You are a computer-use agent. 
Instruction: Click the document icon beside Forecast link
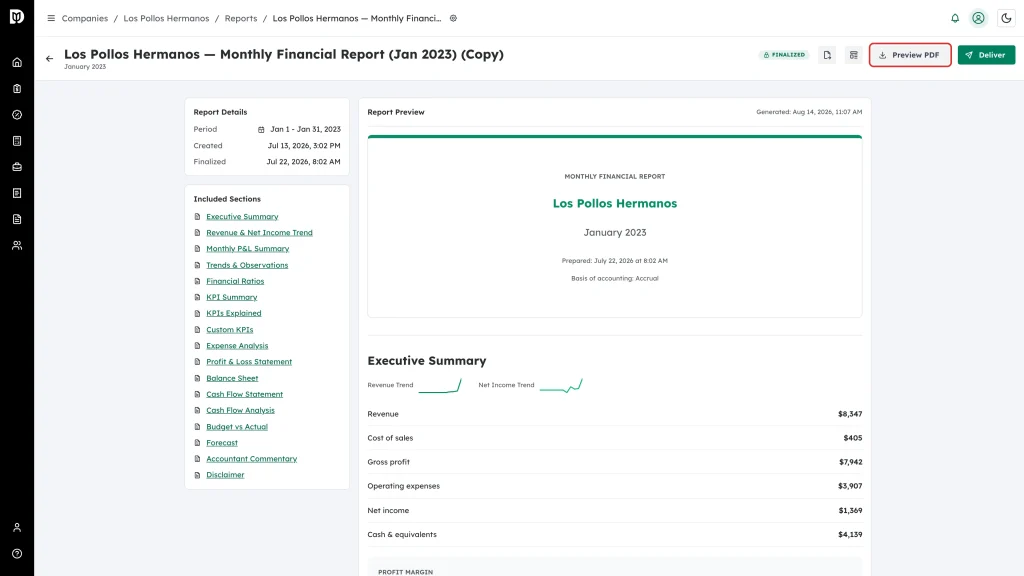[x=197, y=443]
